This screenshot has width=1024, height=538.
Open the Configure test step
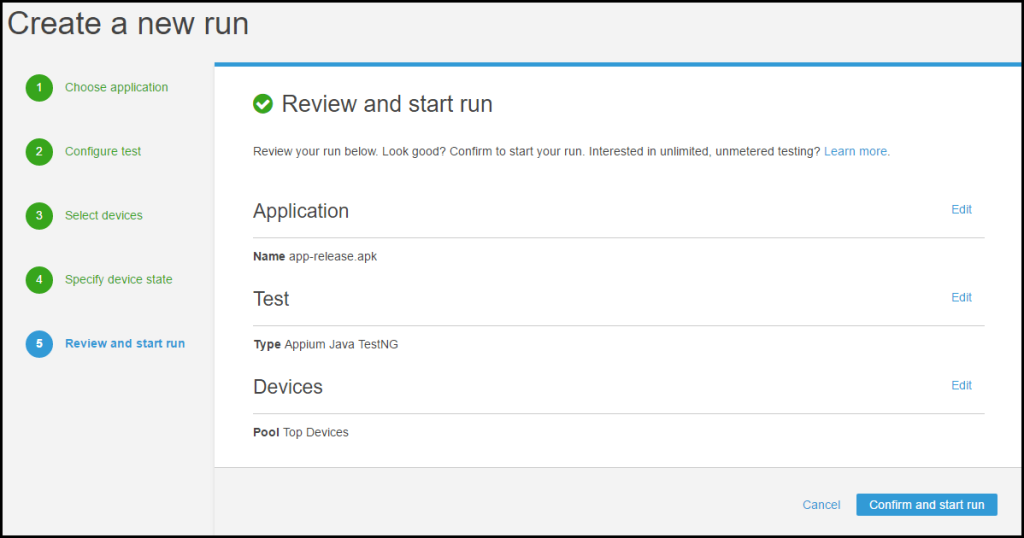point(103,152)
